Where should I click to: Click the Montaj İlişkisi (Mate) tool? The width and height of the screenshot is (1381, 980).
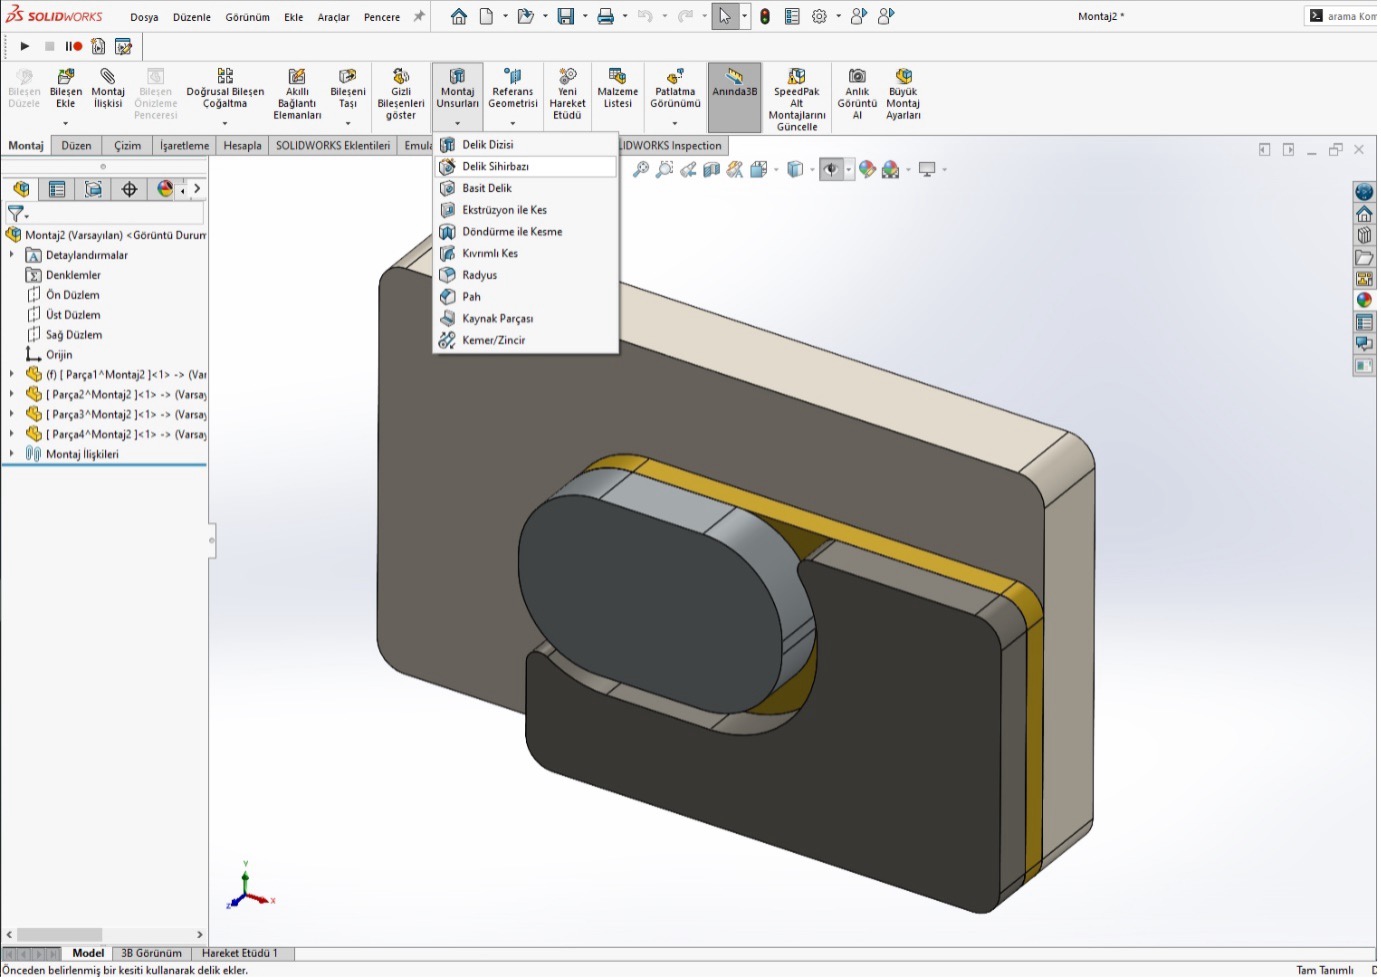click(x=108, y=90)
